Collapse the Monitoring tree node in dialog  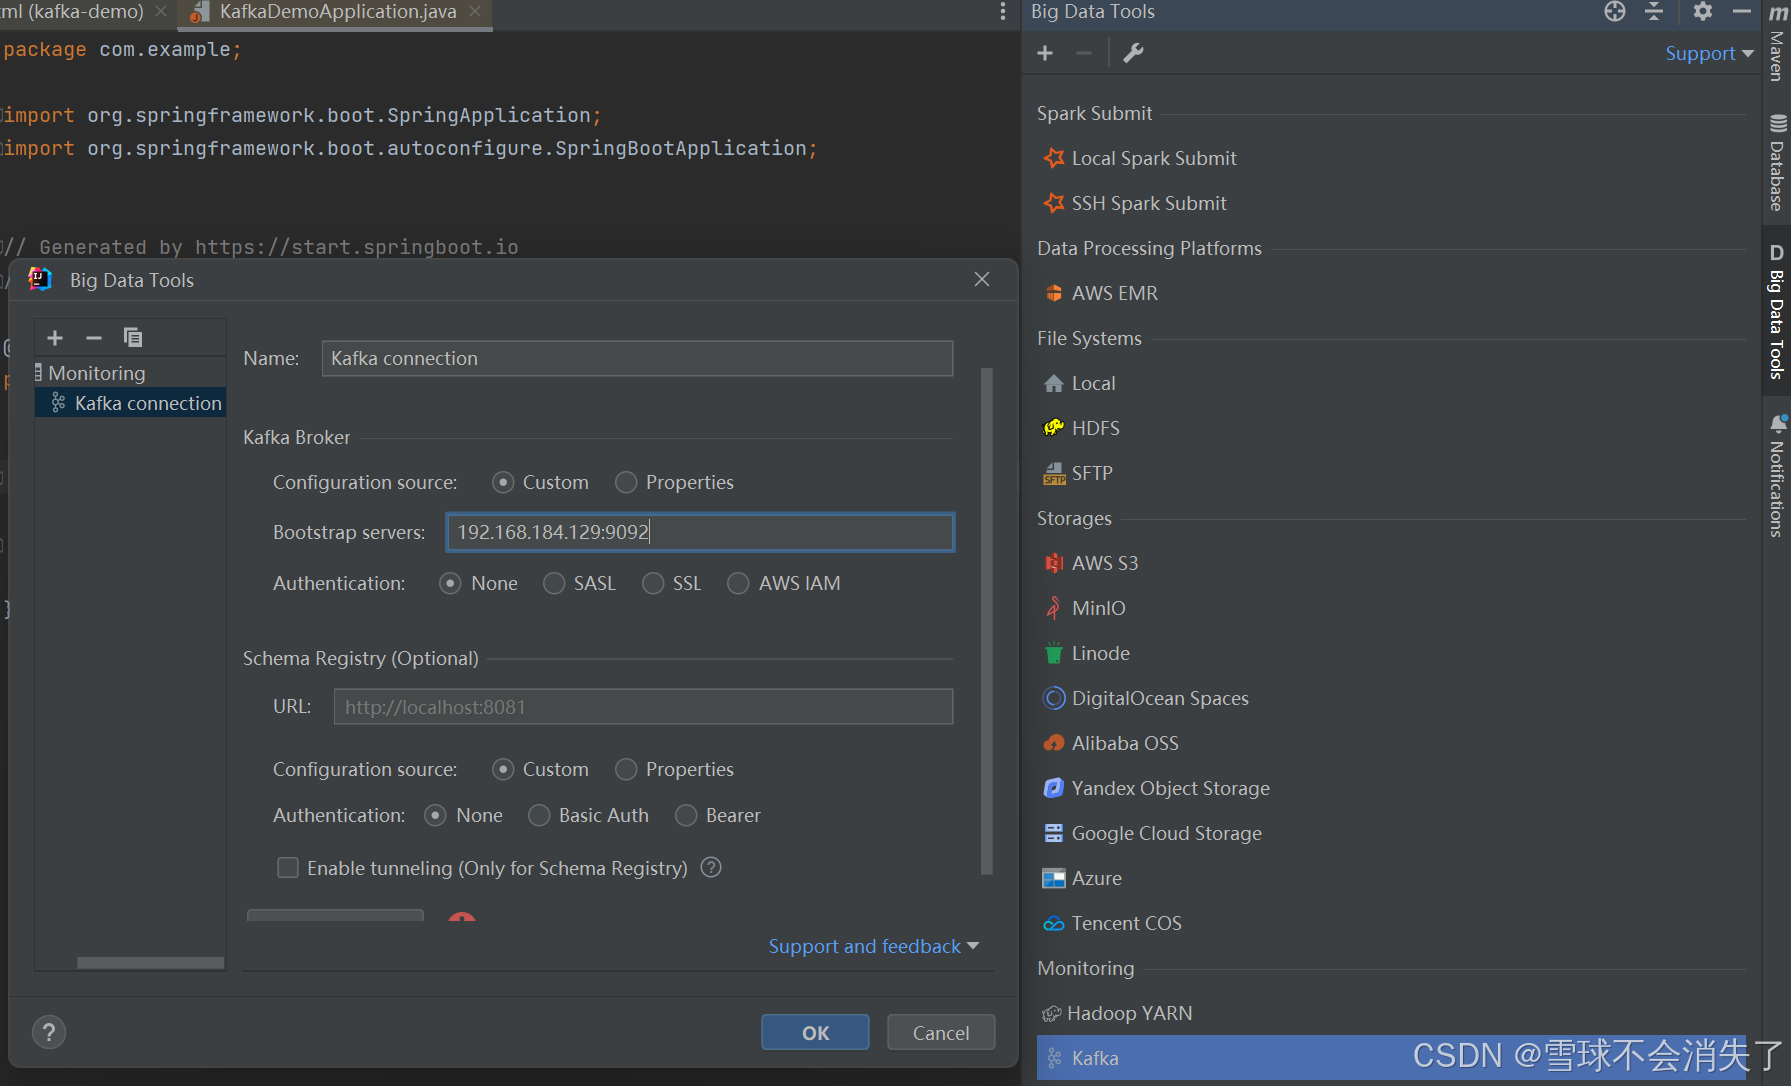pos(38,372)
